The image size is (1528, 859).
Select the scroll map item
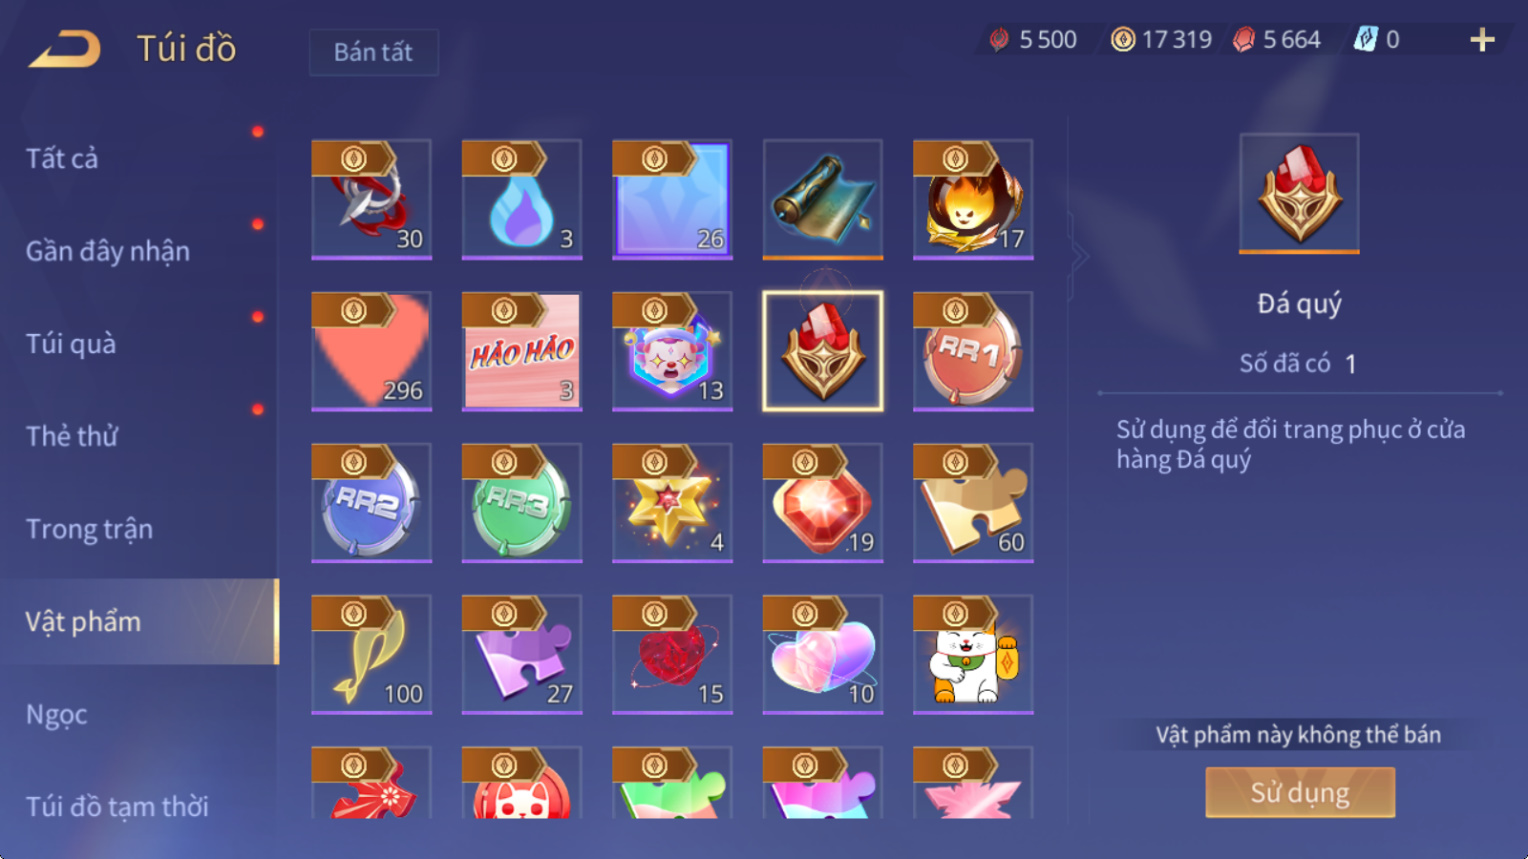point(822,199)
